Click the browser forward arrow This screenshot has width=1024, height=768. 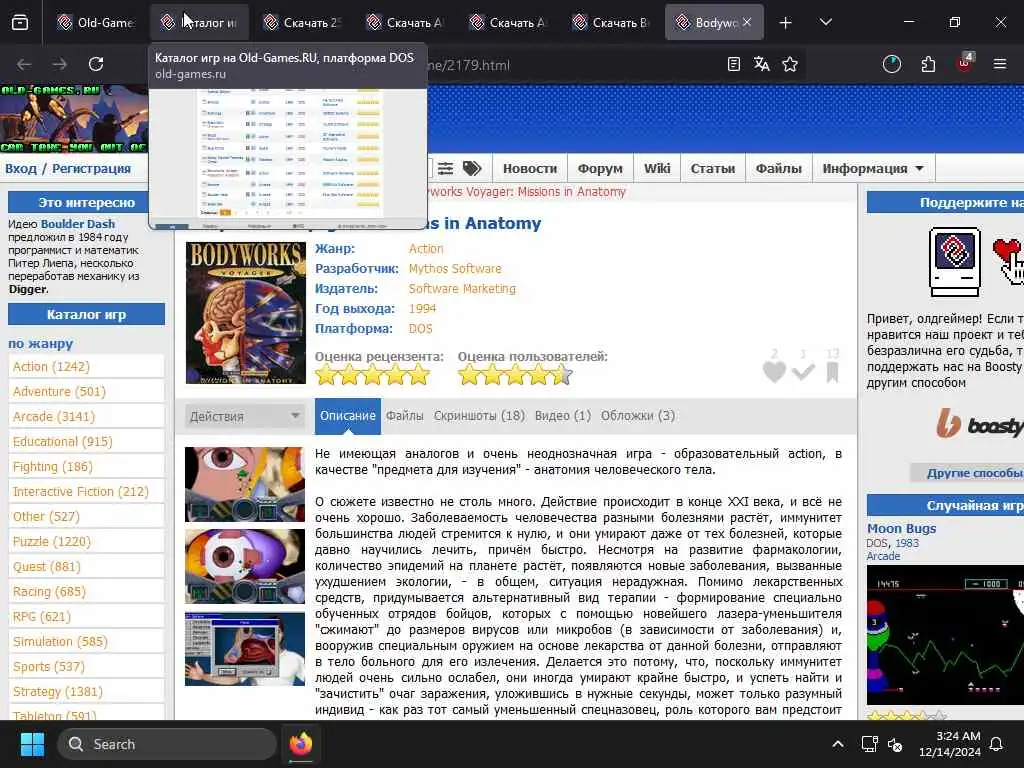click(59, 64)
